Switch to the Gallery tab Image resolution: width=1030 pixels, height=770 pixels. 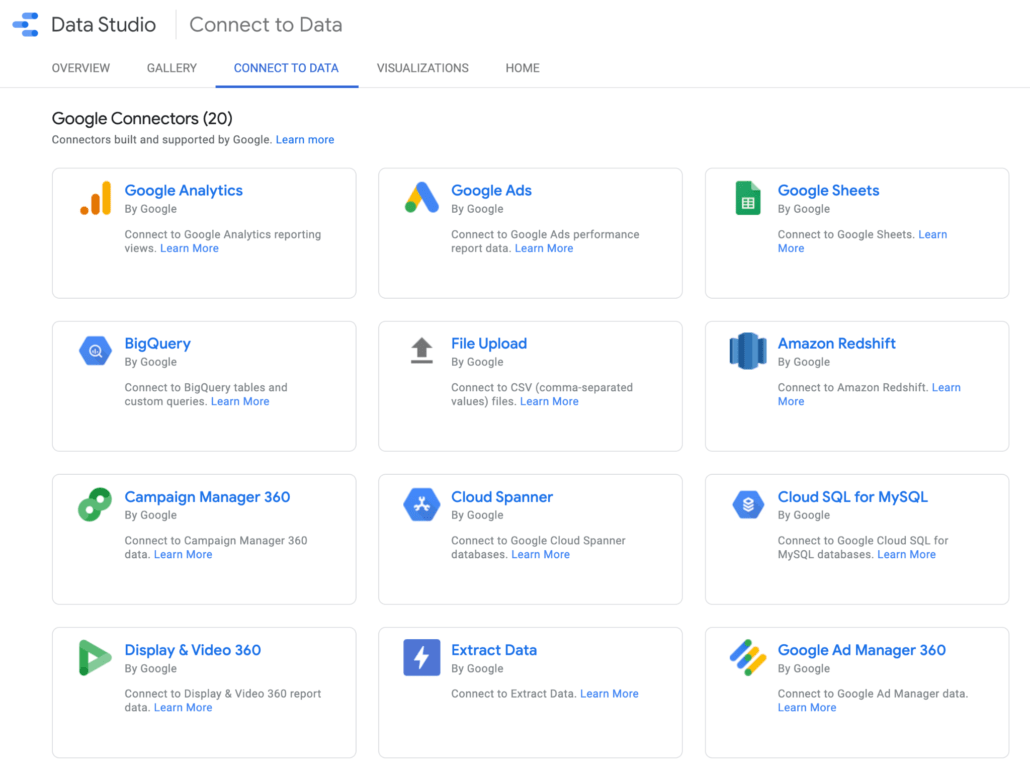pos(171,68)
